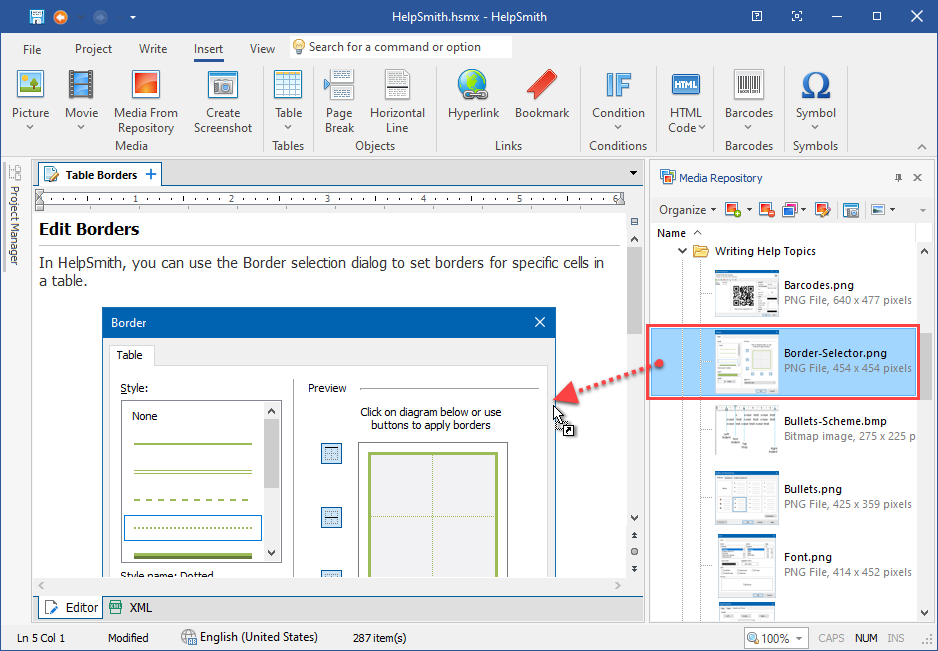Click the overlapping pictures icon in Media Repository
This screenshot has width=938, height=651.
pyautogui.click(x=790, y=209)
